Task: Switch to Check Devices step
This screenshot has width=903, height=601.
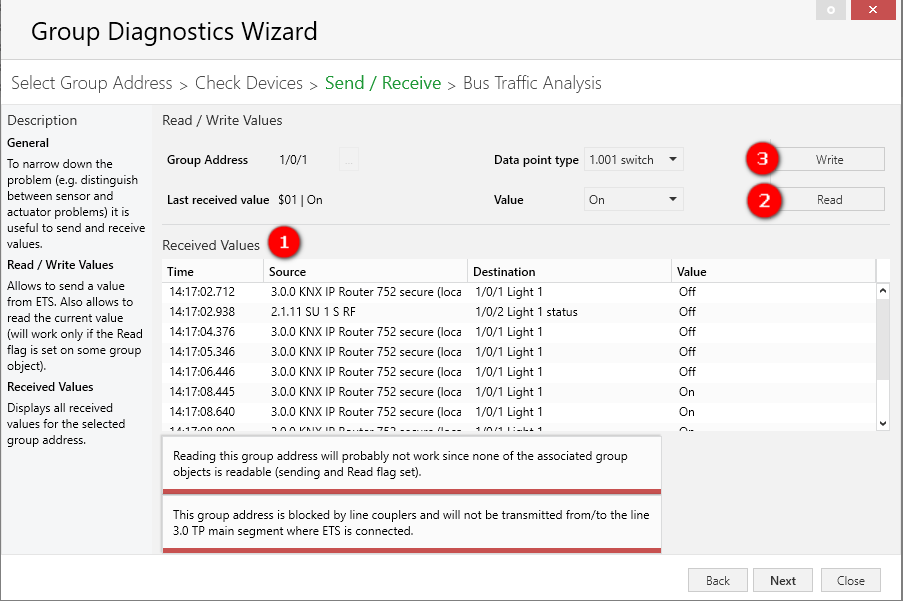Action: (x=249, y=83)
